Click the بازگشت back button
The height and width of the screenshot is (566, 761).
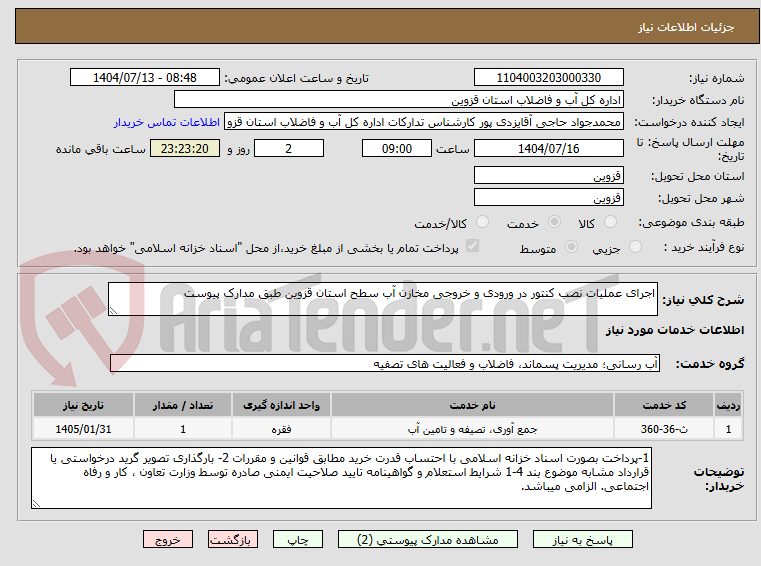point(232,539)
